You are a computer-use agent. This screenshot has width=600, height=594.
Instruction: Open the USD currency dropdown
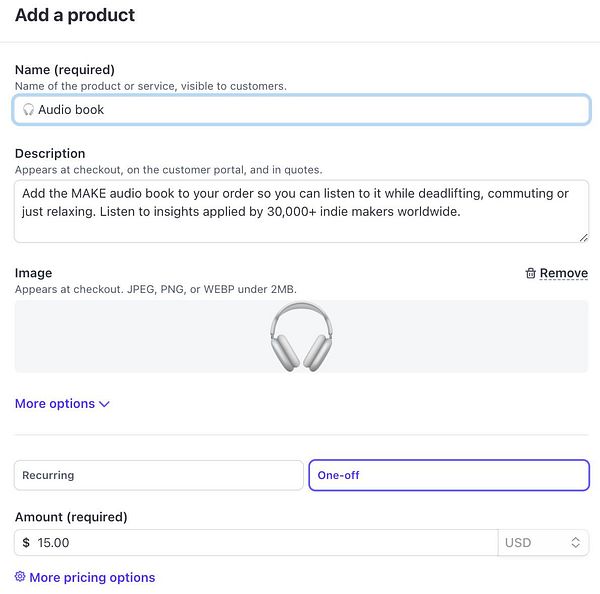[x=540, y=543]
